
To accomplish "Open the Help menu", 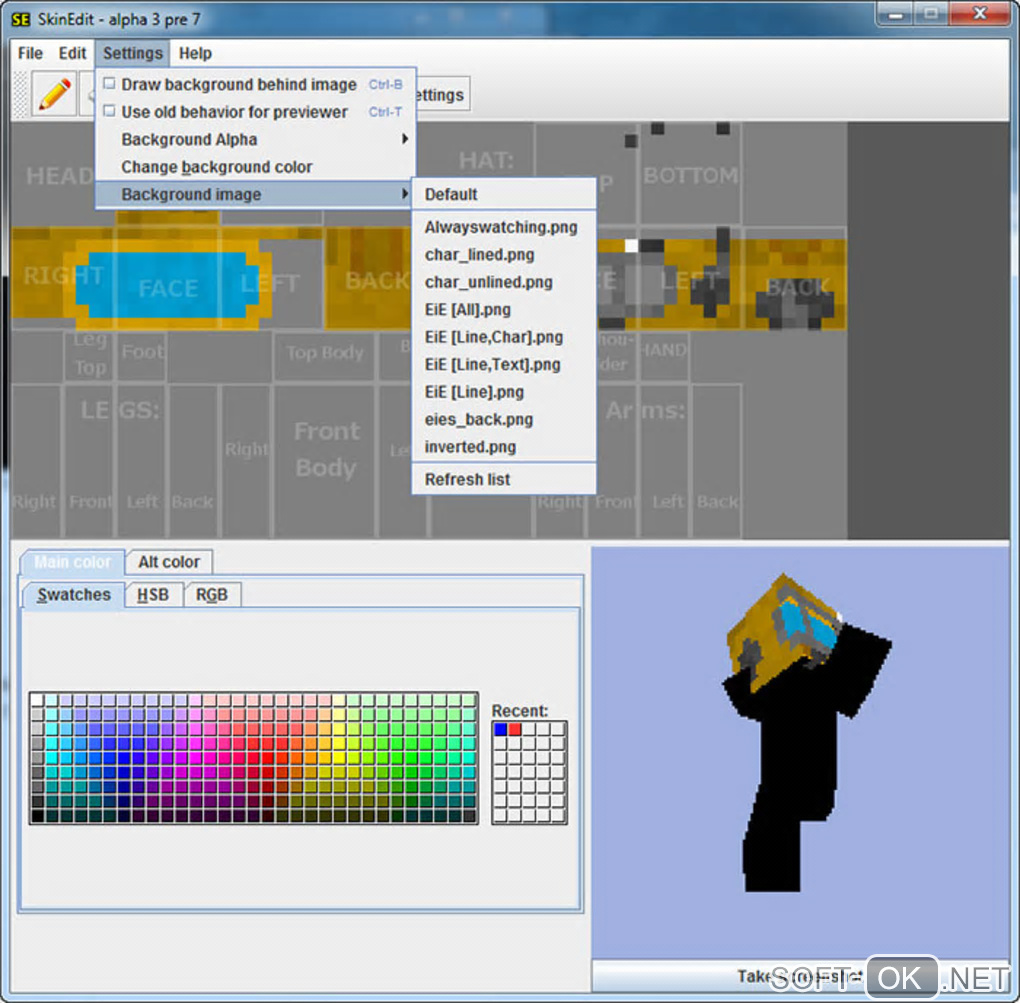I will point(195,53).
